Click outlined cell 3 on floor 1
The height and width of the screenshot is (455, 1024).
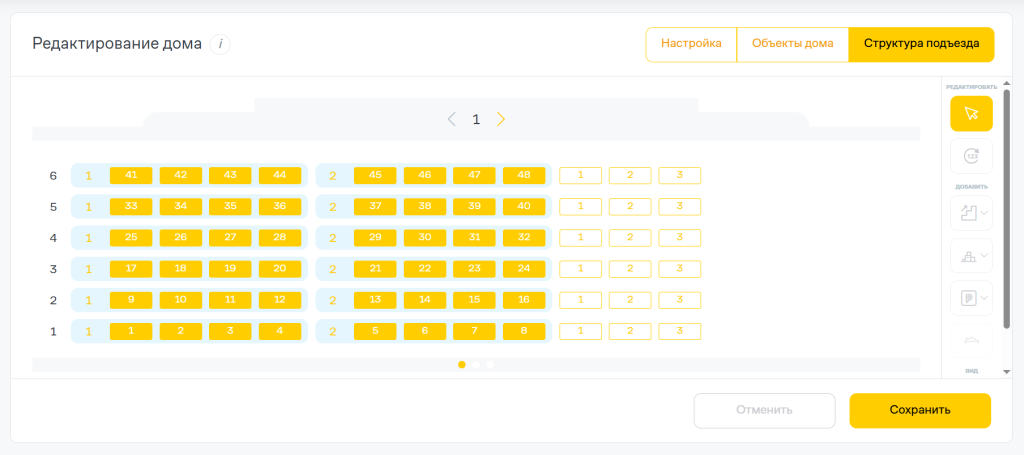pyautogui.click(x=680, y=331)
